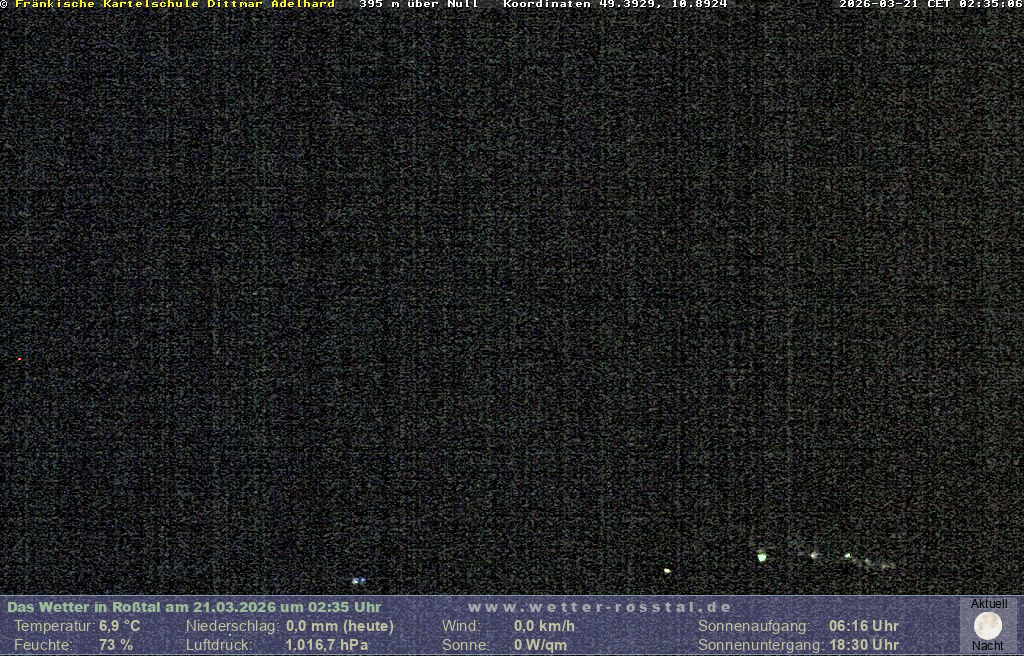1024x656 pixels.
Task: Click the Niederschlag value 0,0 mm (heute)
Action: pos(339,626)
